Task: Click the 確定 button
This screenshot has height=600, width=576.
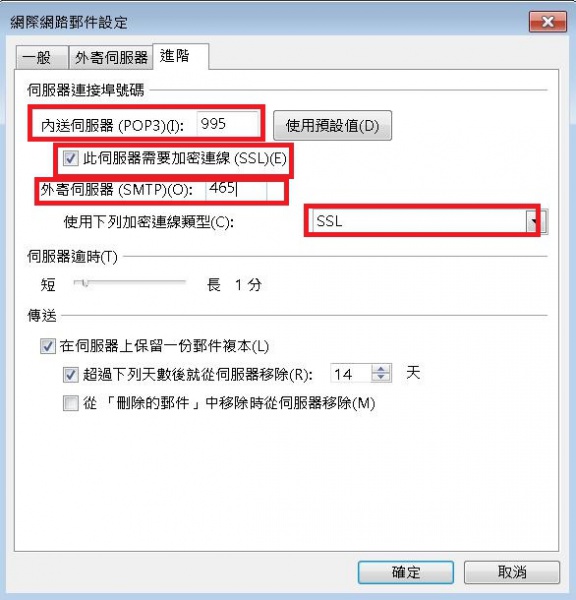Action: 406,572
